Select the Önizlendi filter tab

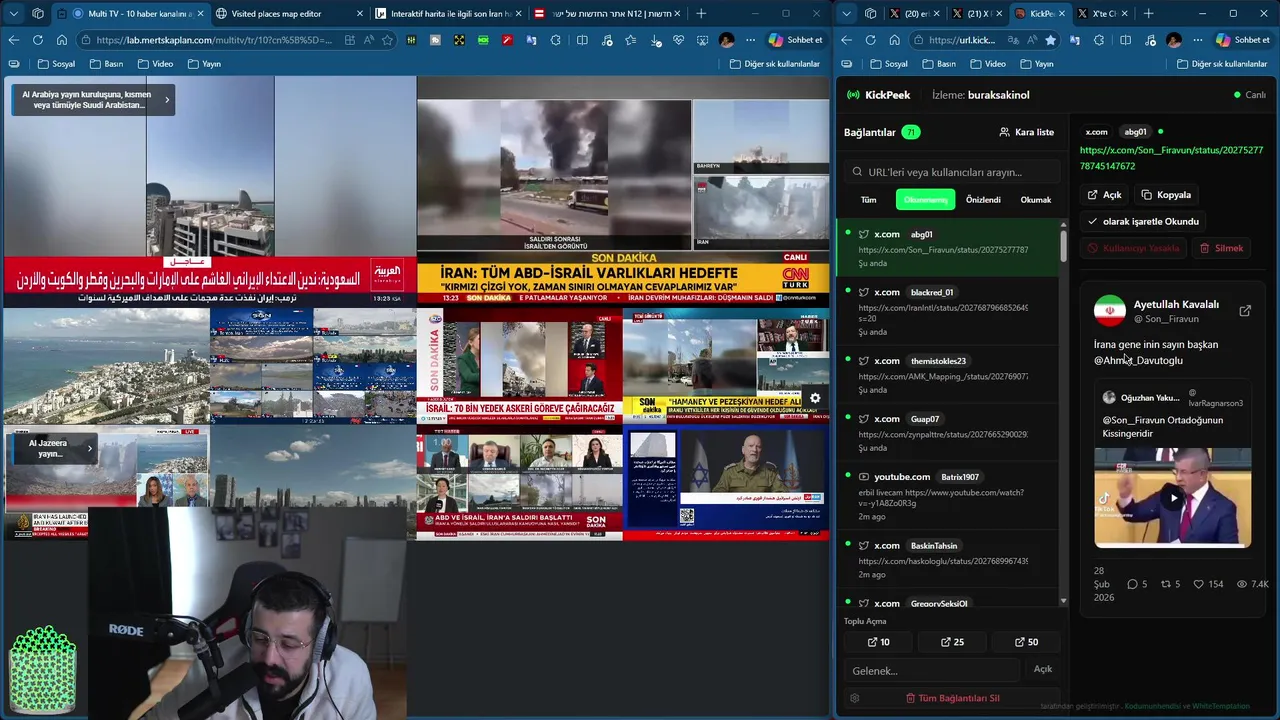coord(983,200)
